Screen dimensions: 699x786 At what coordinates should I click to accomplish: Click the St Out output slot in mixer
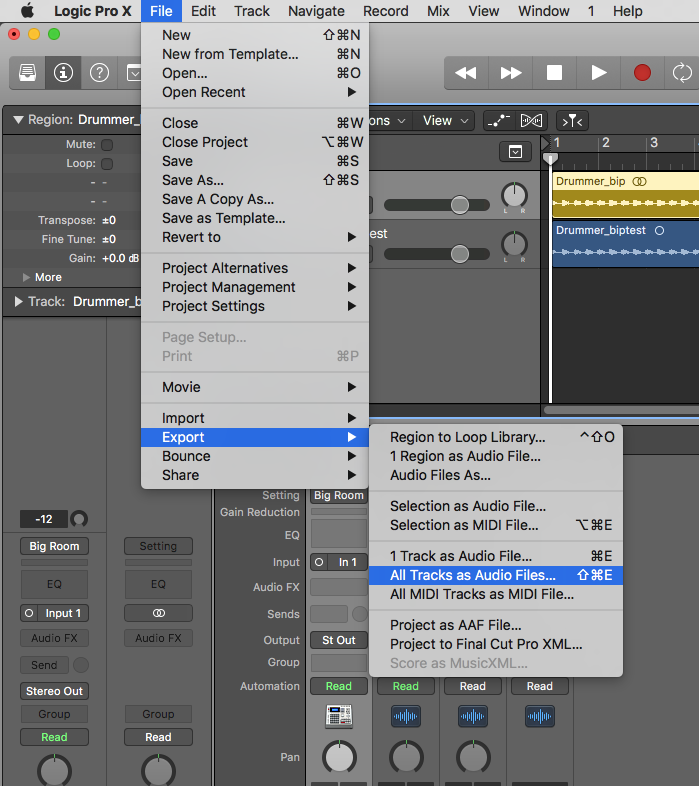[x=339, y=640]
